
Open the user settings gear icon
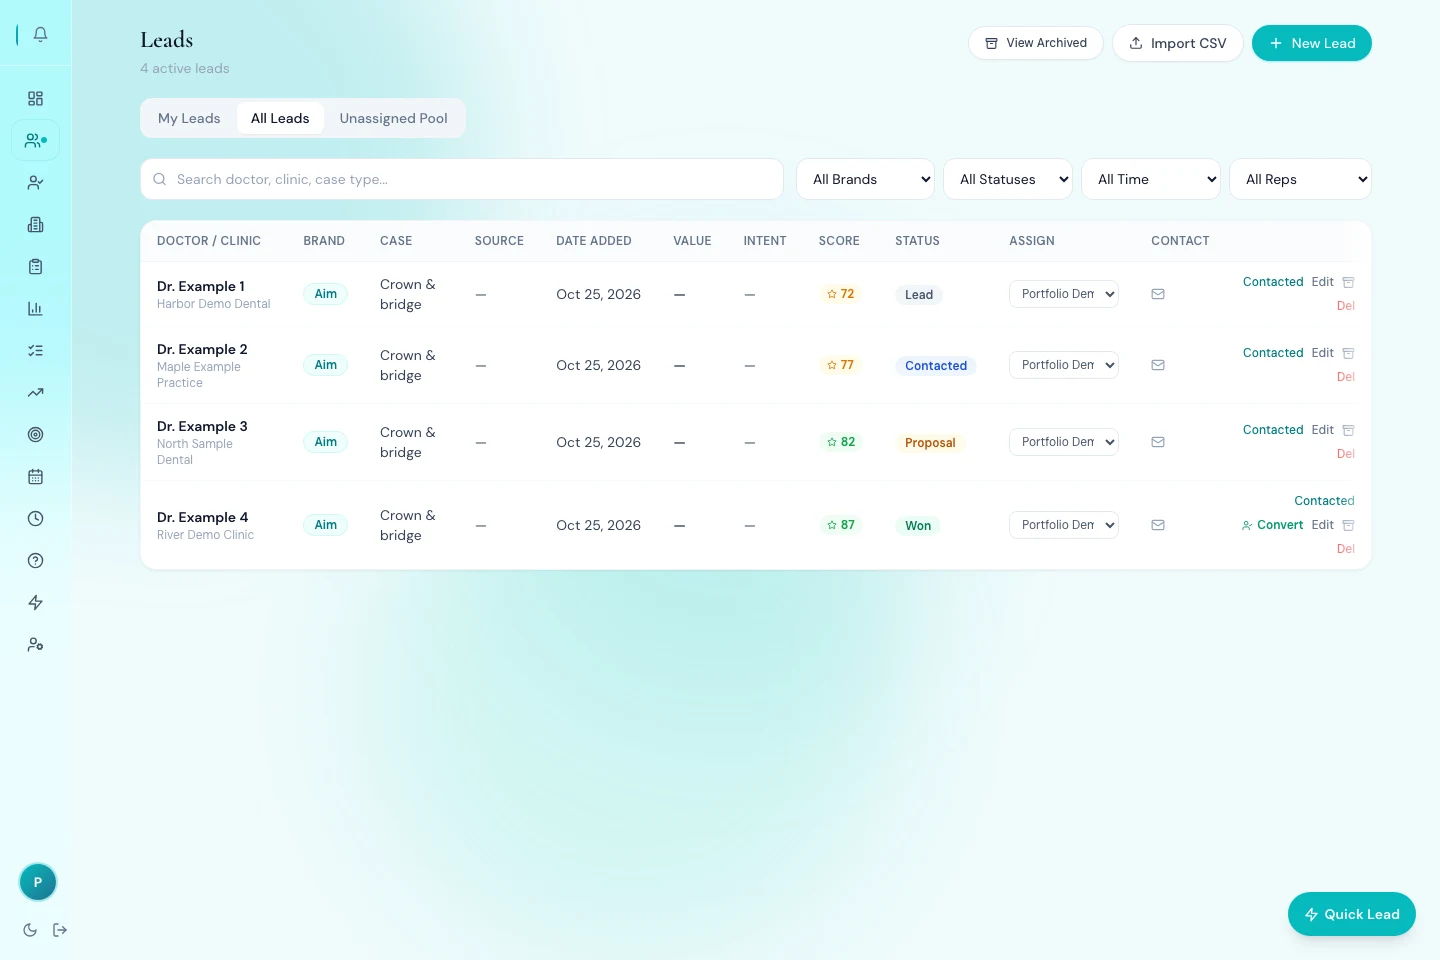[x=35, y=644]
